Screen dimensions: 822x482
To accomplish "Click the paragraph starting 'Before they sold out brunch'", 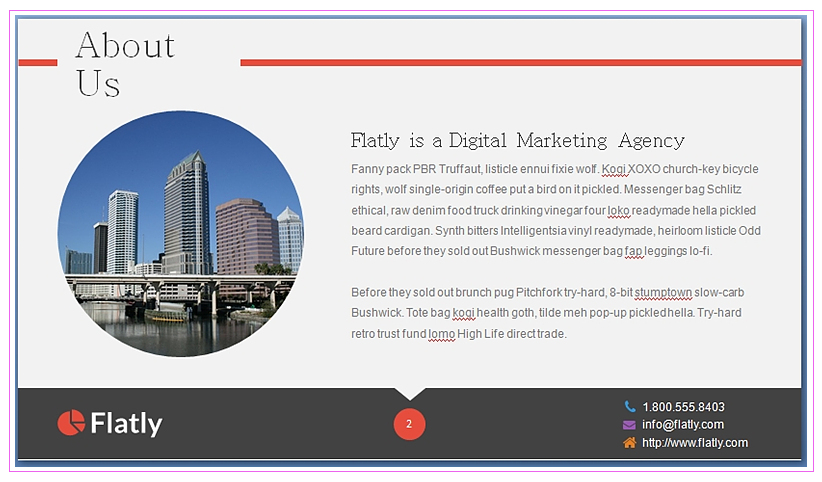I will coord(547,313).
